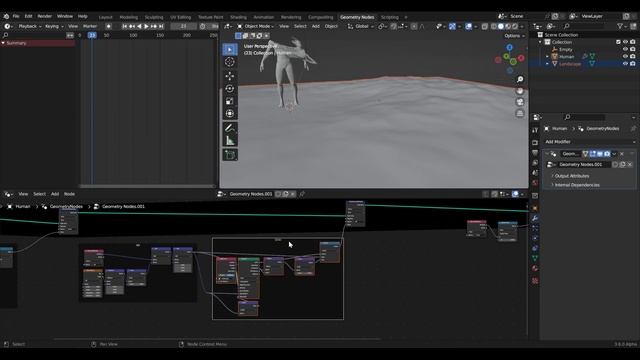This screenshot has height=360, width=640.
Task: Toggle visibility eye of Human object
Action: tap(625, 57)
